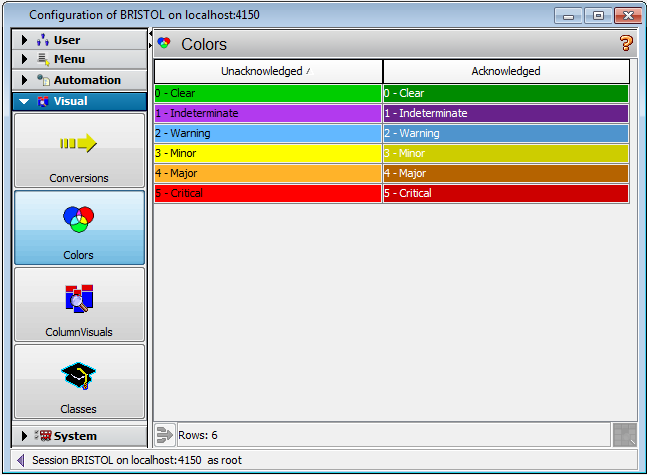Expand the Automation section arrow
The image size is (647, 475).
[x=24, y=80]
